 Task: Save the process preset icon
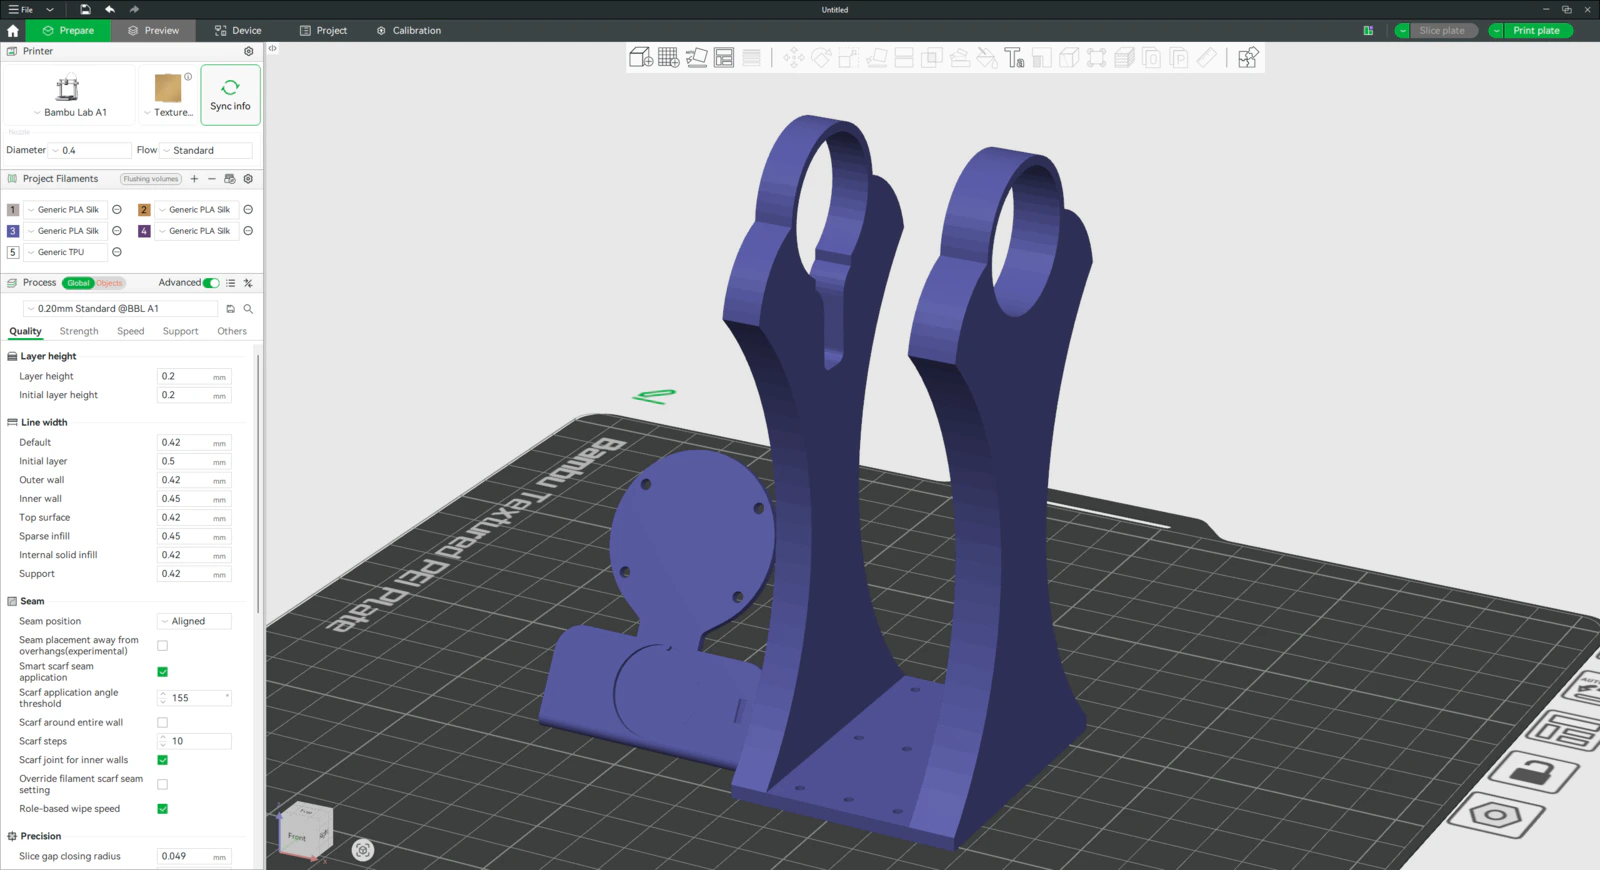pyautogui.click(x=230, y=309)
